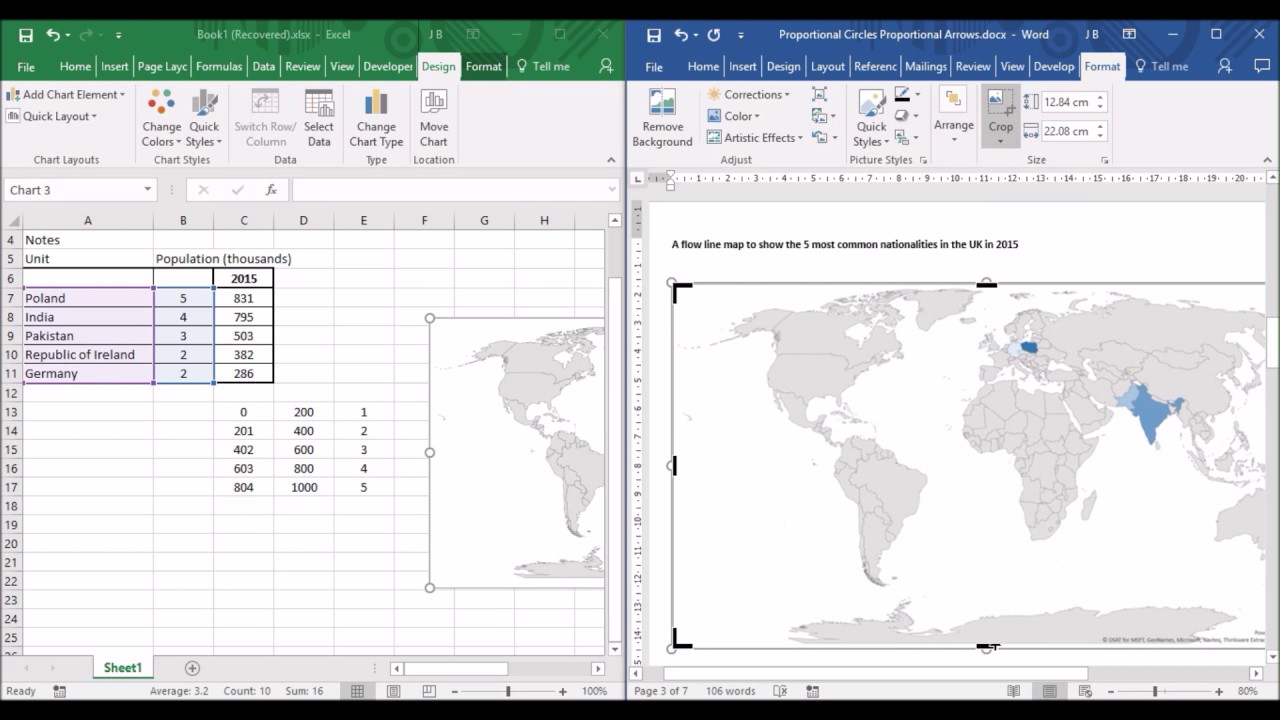1280x720 pixels.
Task: Click Repeat icon in Word quick access toolbar
Action: (x=714, y=35)
